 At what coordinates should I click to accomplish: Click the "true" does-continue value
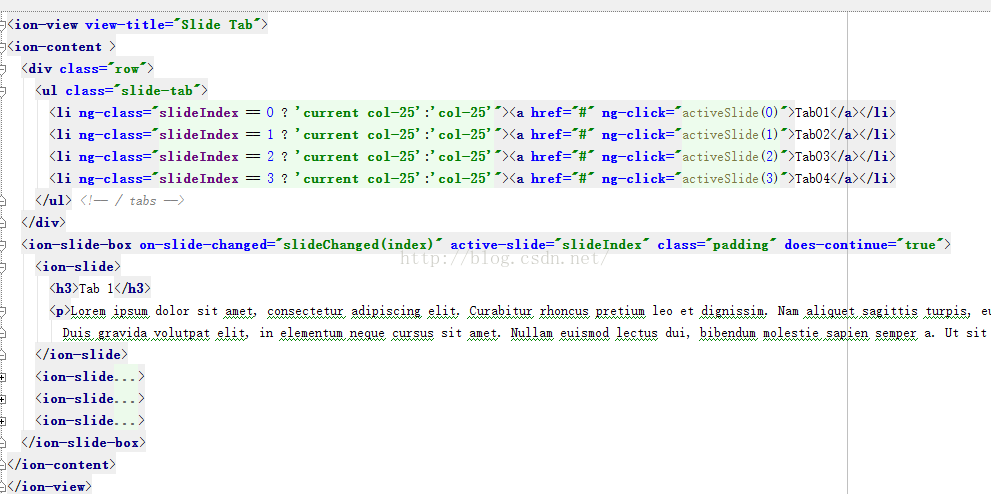920,244
